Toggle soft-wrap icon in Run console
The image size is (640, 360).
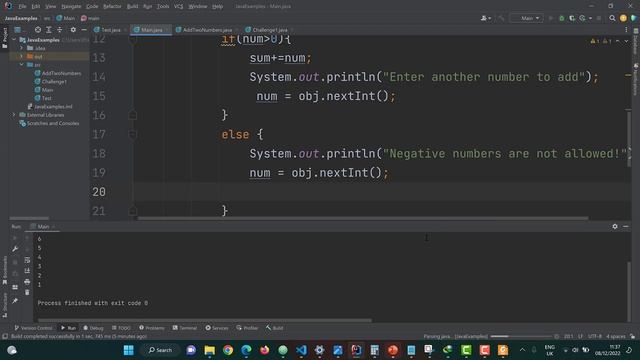point(27,260)
